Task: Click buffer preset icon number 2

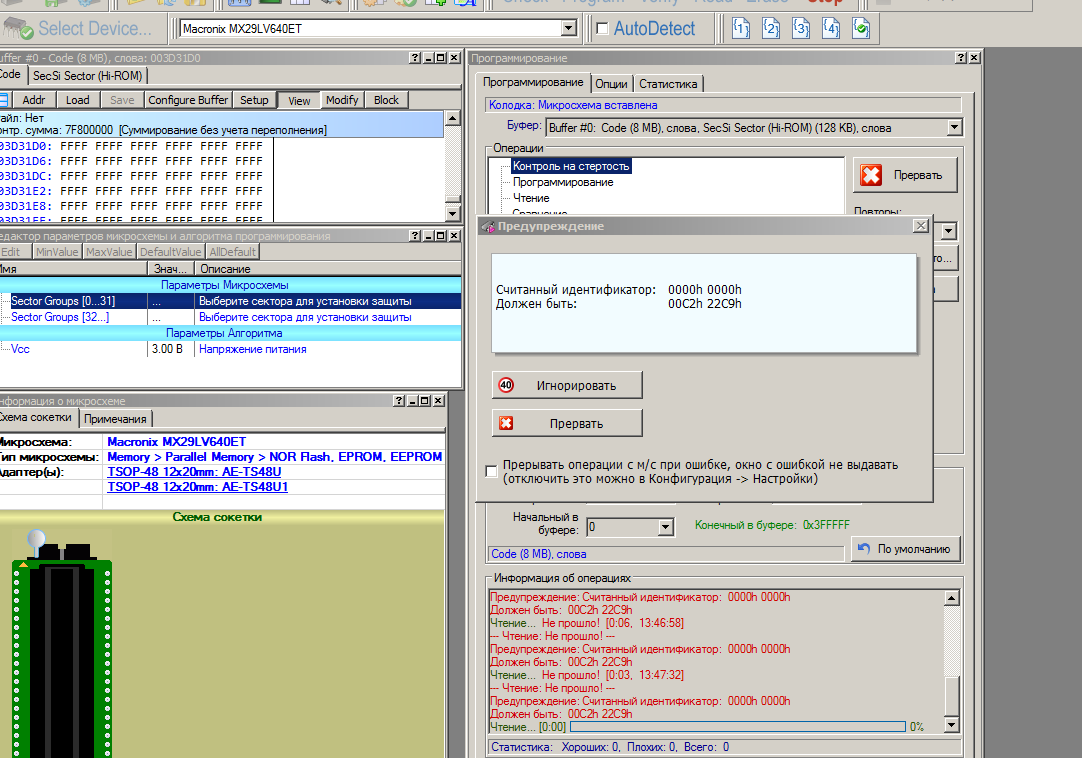Action: tap(771, 28)
